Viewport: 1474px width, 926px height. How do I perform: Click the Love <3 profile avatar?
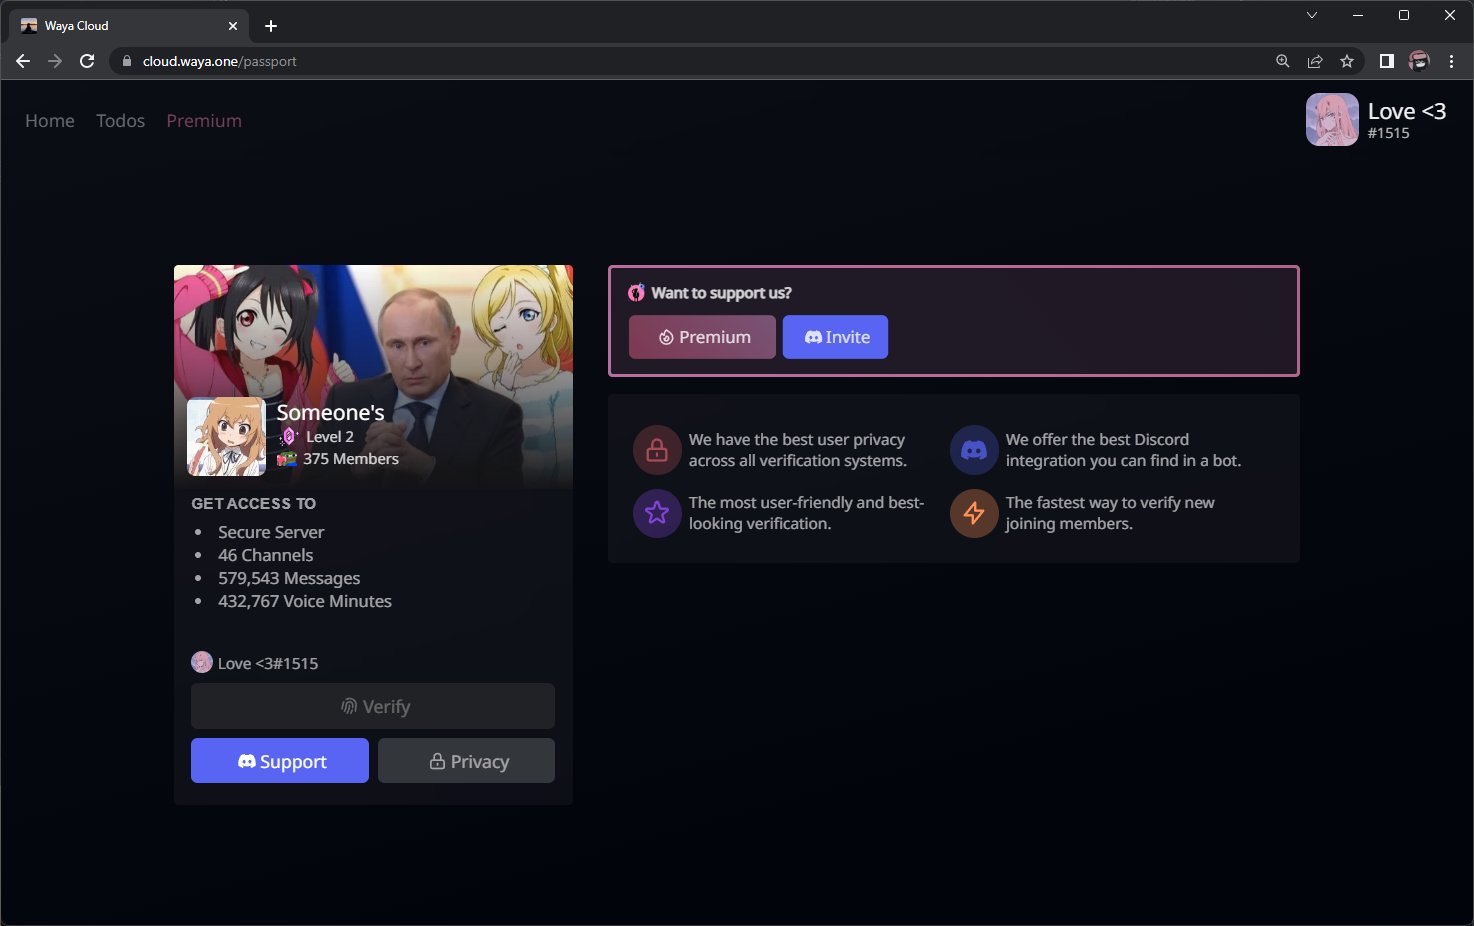[x=1332, y=120]
